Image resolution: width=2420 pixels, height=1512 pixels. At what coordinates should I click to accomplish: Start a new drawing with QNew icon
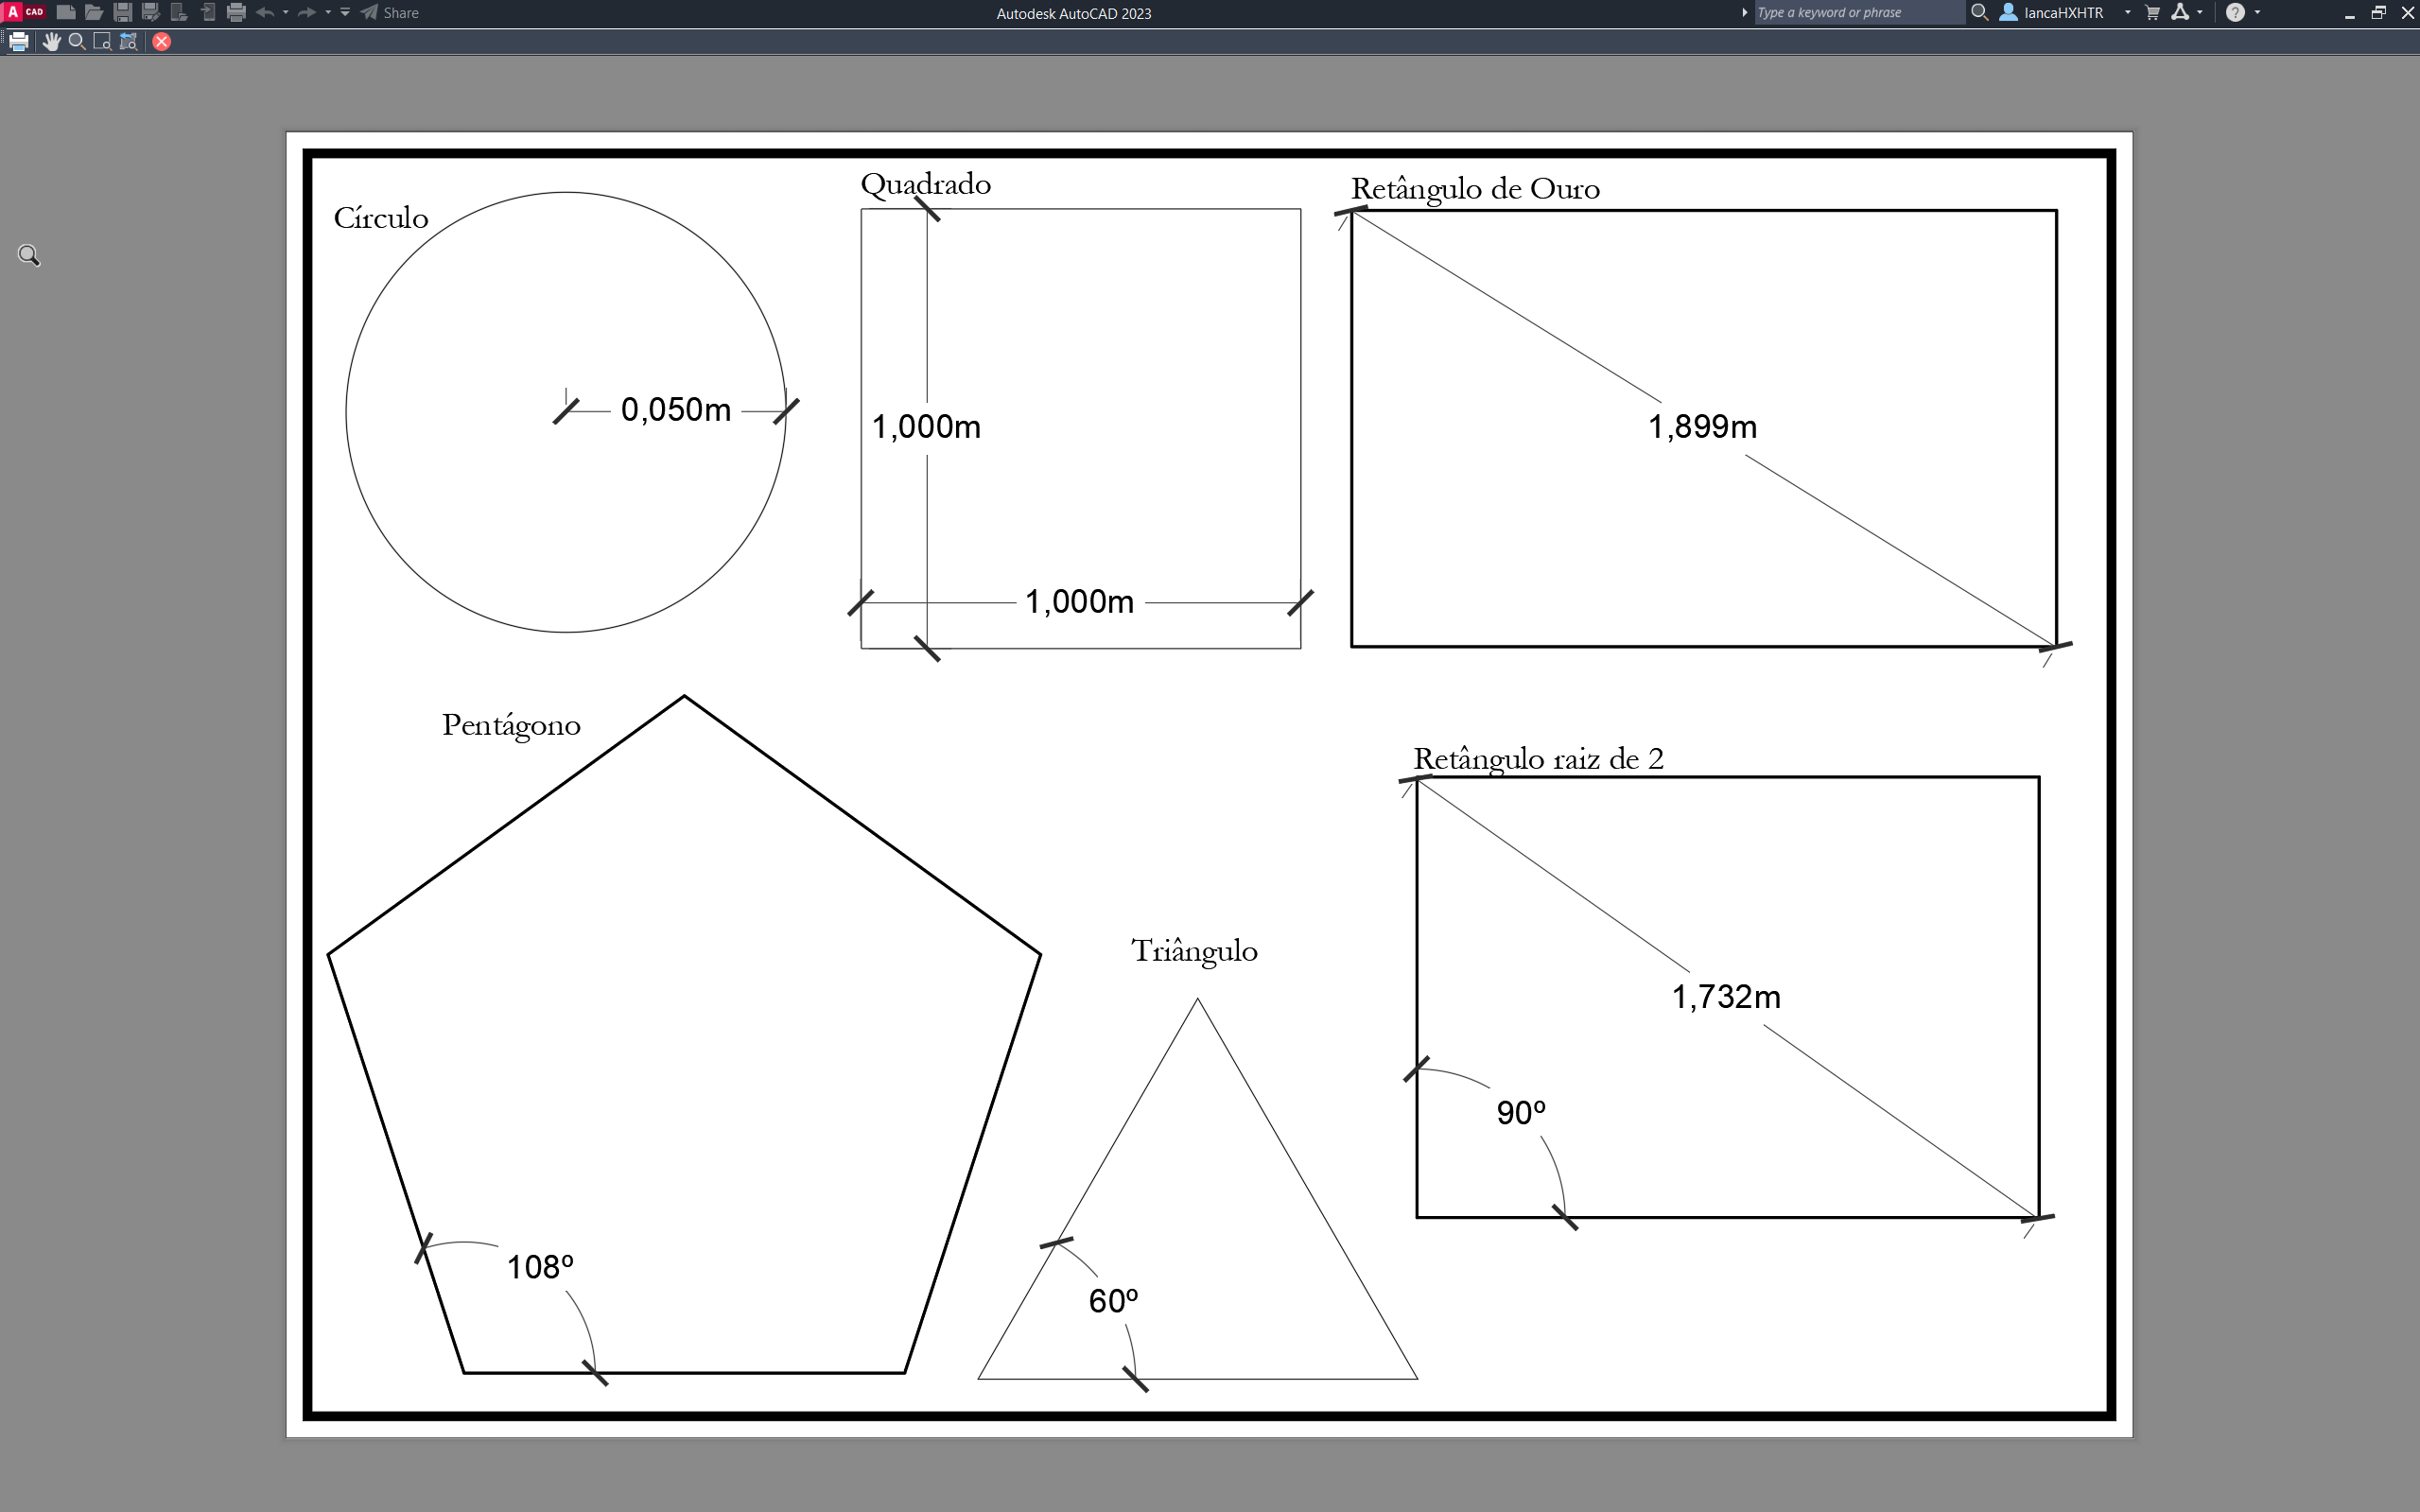point(67,13)
